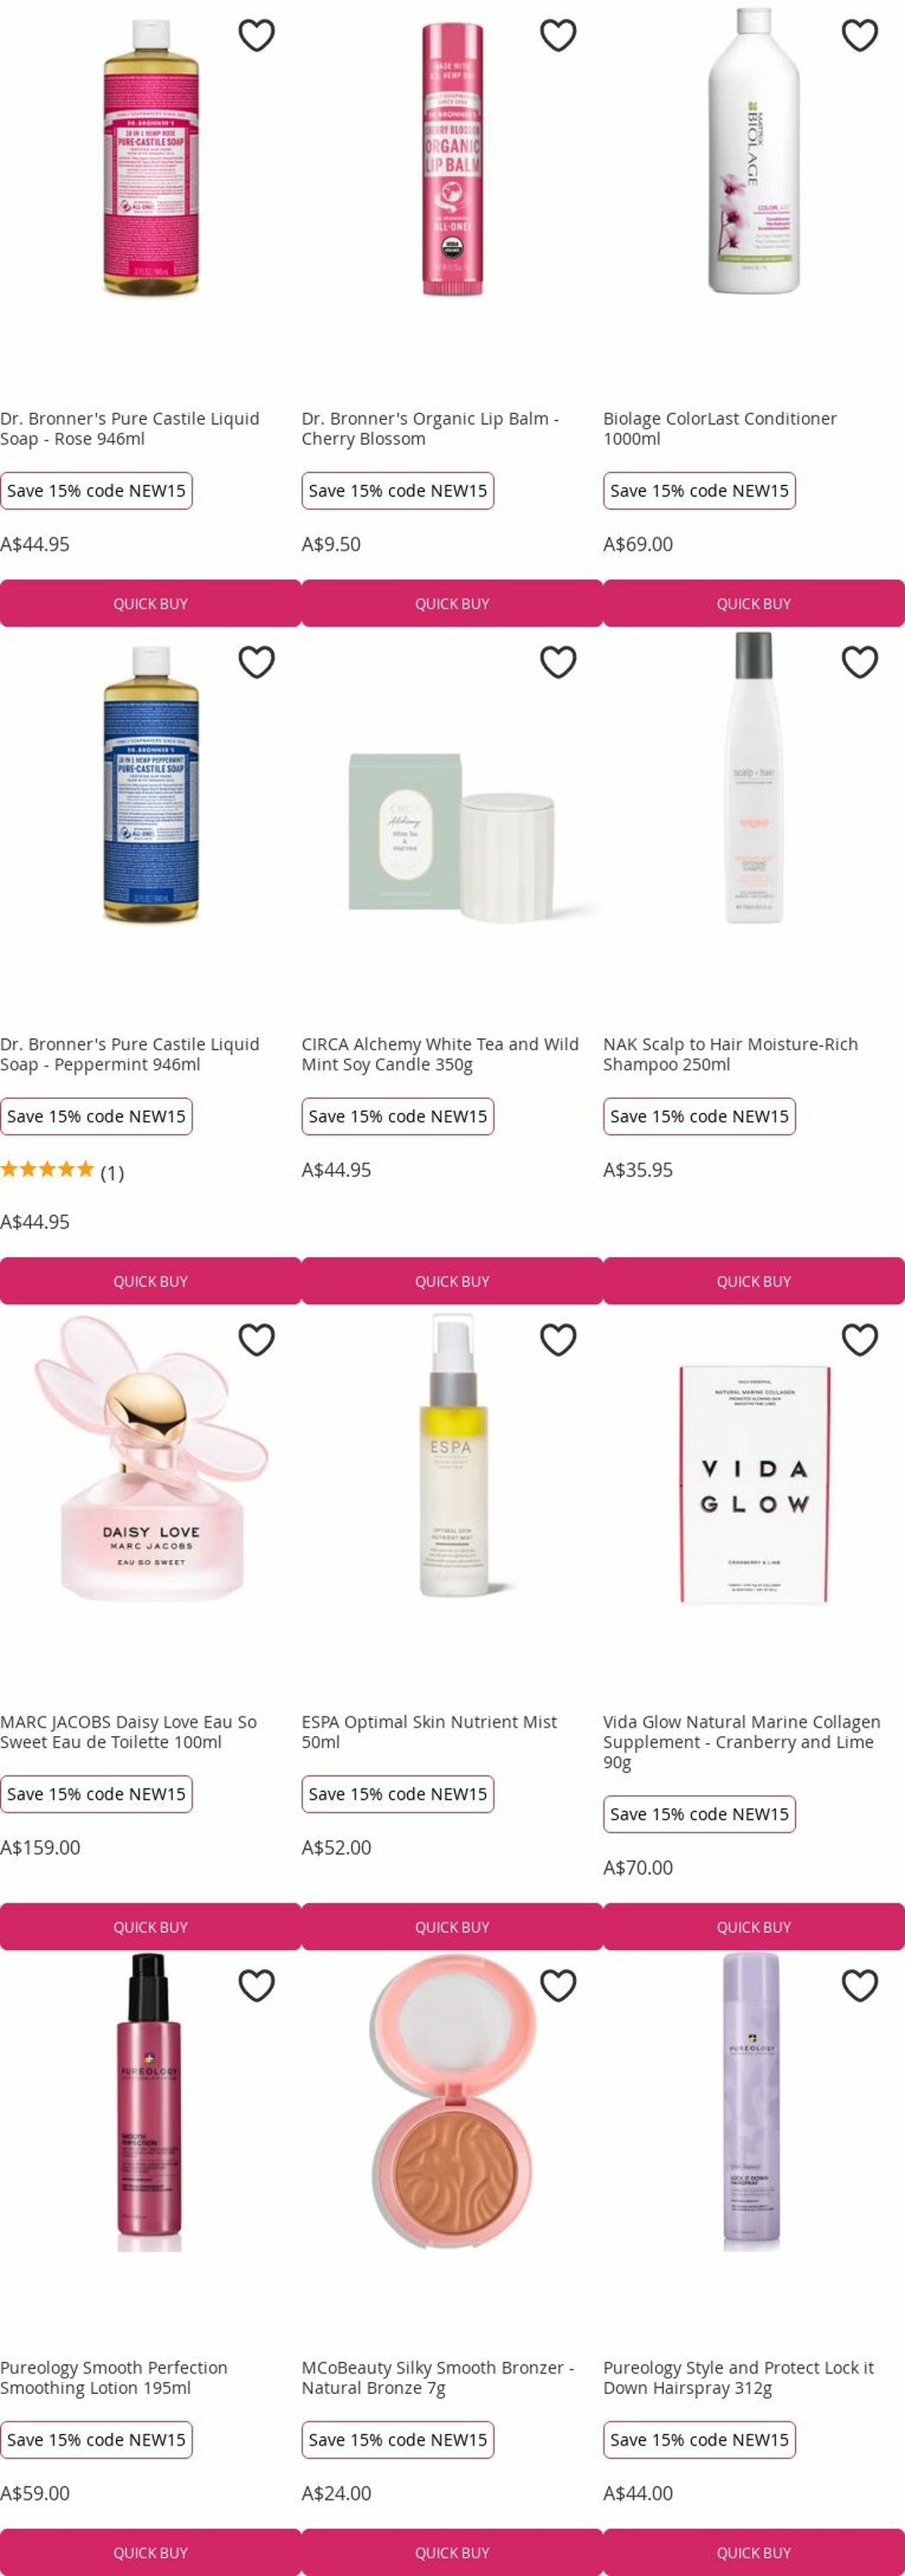
Task: Open Pureology Smooth Perfection Smoothing Lotion link
Action: [114, 2377]
